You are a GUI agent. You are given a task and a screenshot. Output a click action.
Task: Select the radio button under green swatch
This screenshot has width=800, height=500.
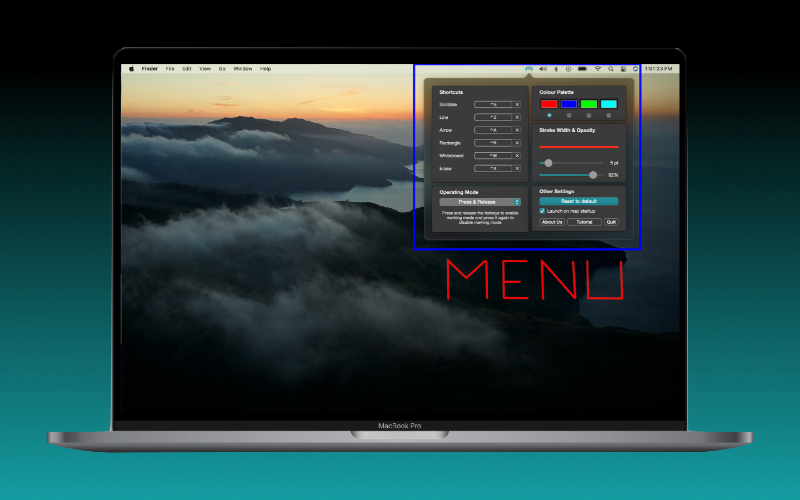coord(589,115)
